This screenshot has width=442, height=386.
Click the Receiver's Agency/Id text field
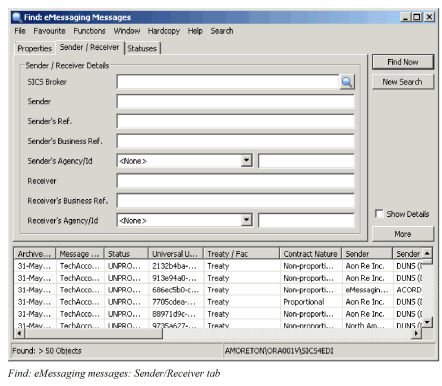pos(306,220)
